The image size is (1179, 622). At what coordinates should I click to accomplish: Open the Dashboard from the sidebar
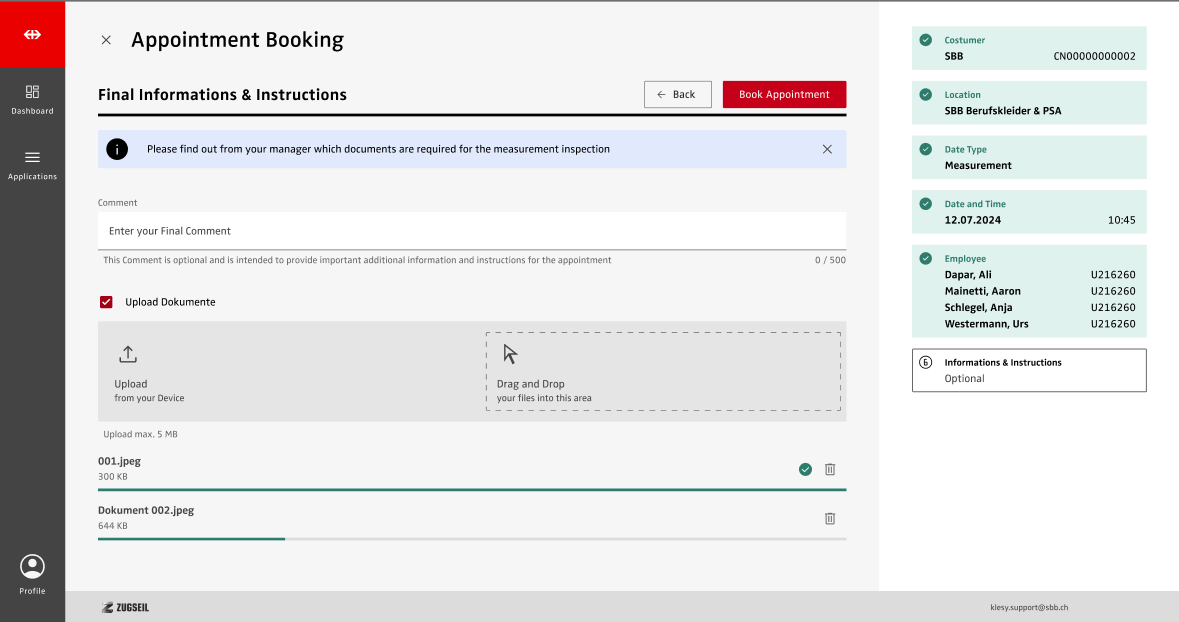[x=32, y=98]
